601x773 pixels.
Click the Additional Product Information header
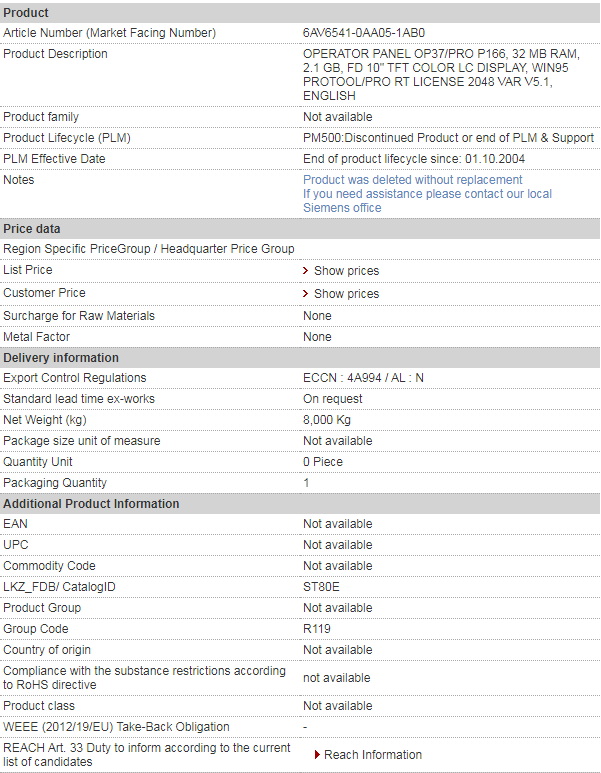(91, 504)
